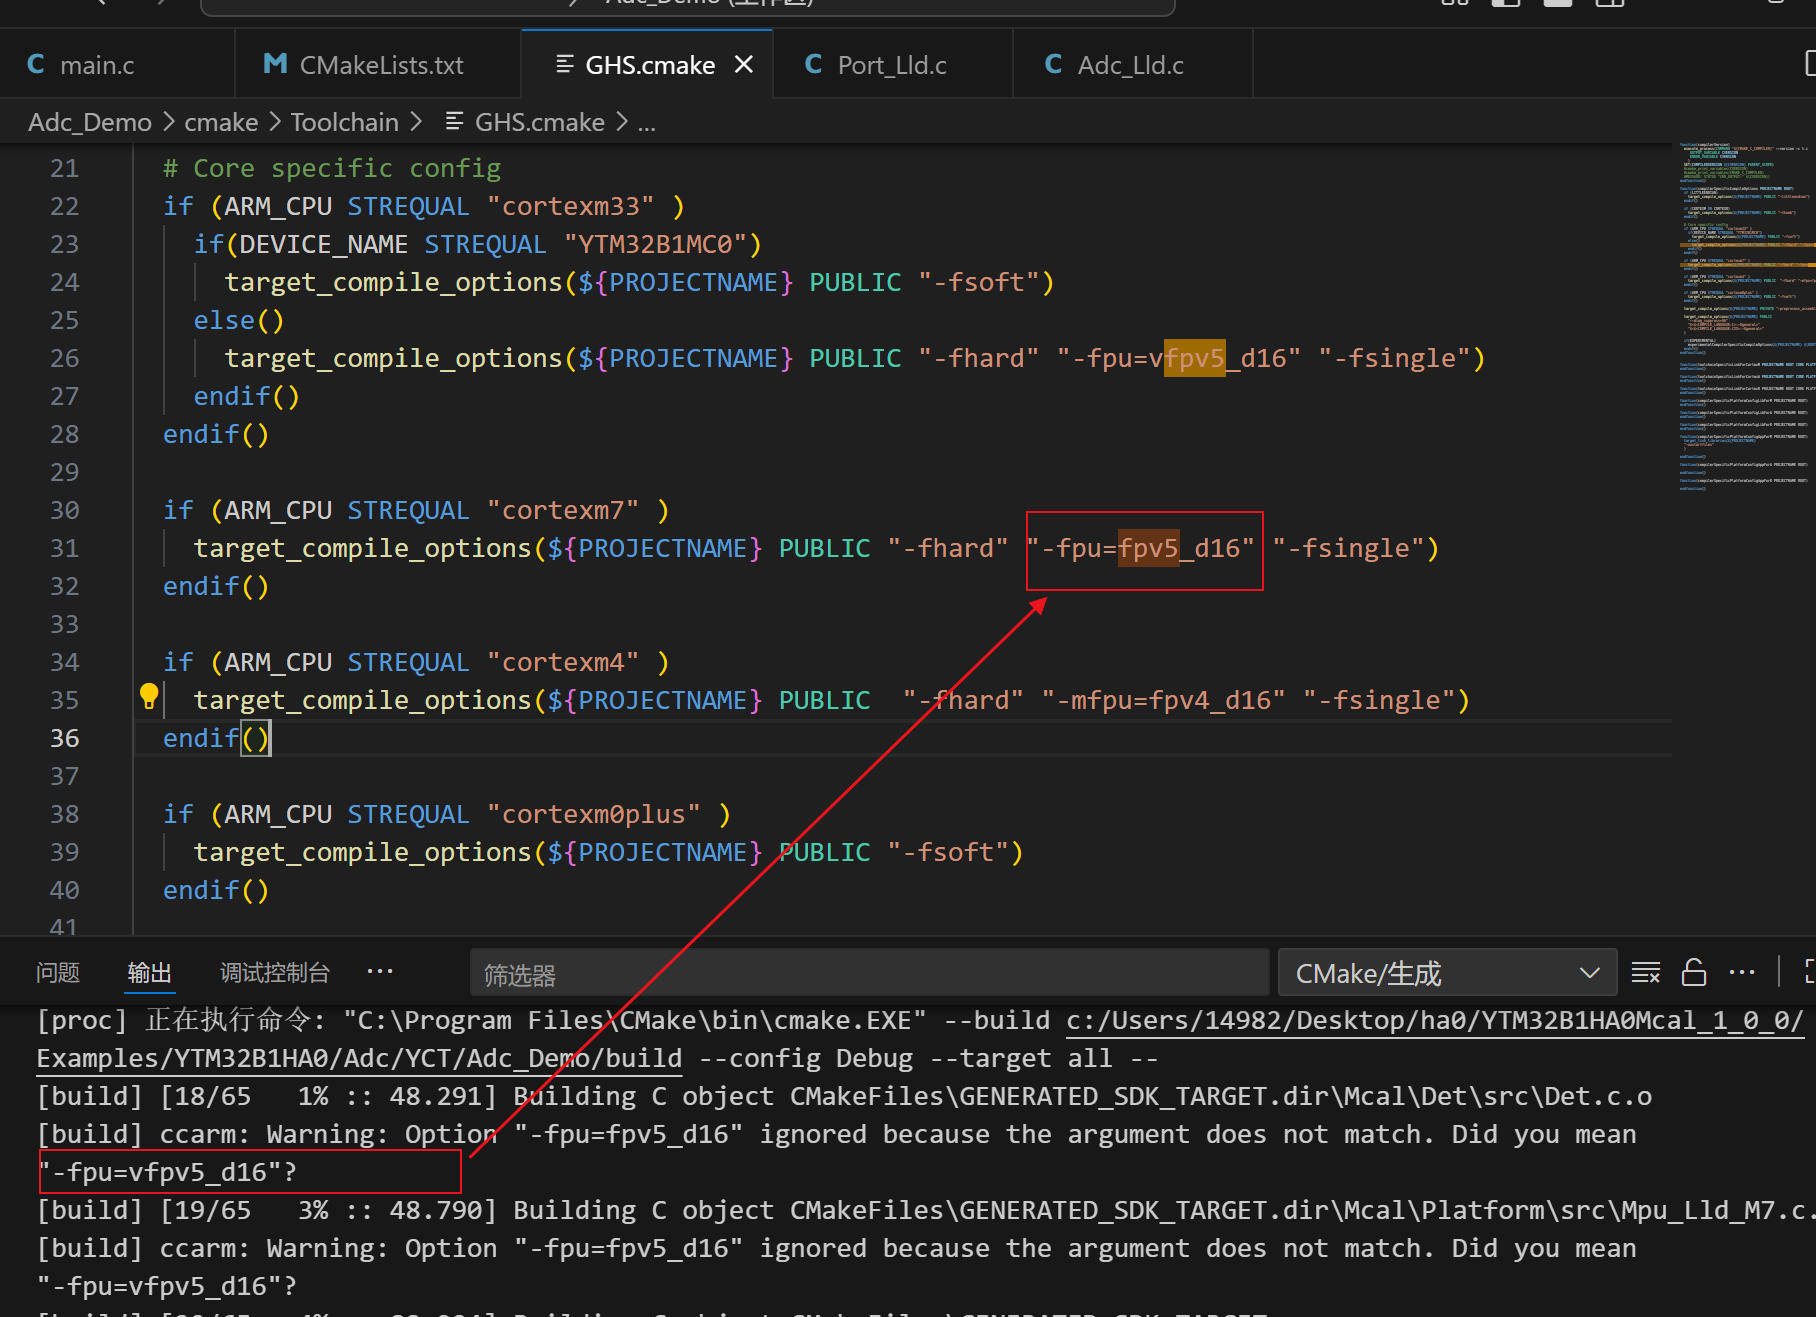Screen dimensions: 1816x1317
Task: Click "-fpu=fpv5_d16" on line 31
Action: (x=1141, y=548)
